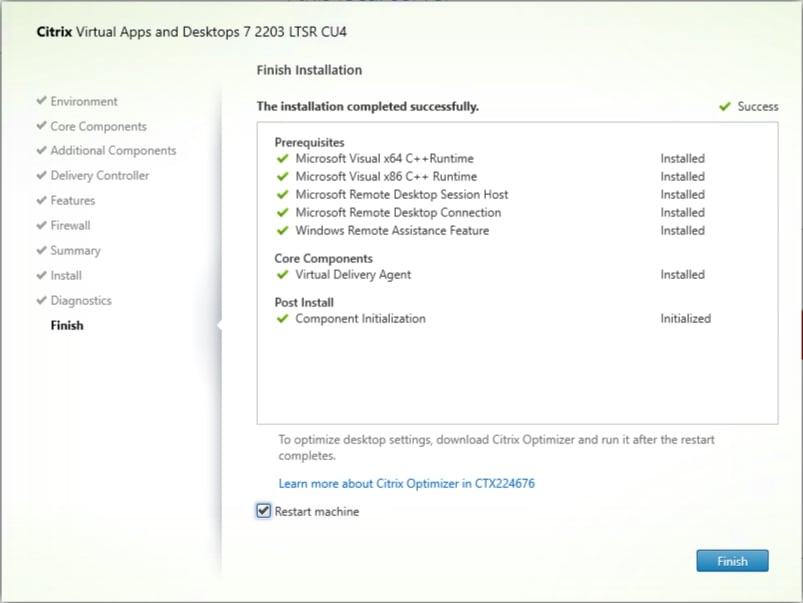This screenshot has height=603, width=803.
Task: Click the Finish step in sidebar
Action: [67, 326]
